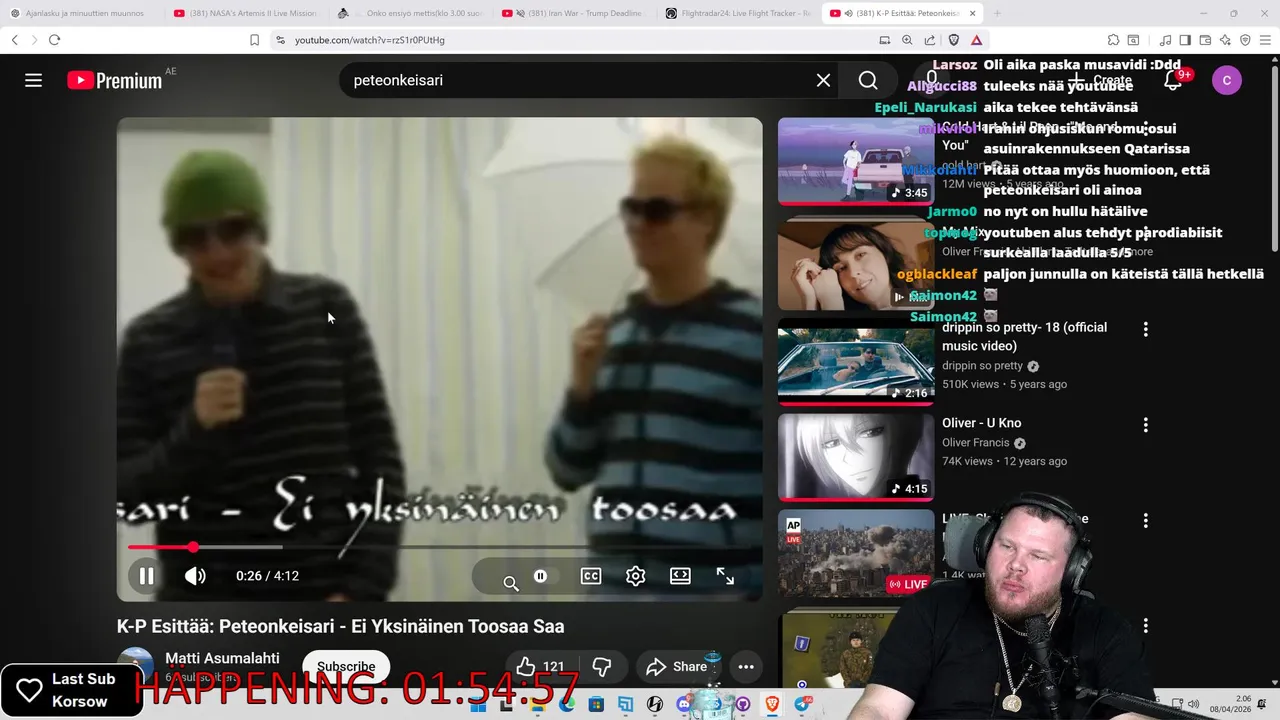
Task: Open Brave Shields lion icon
Action: click(953, 40)
